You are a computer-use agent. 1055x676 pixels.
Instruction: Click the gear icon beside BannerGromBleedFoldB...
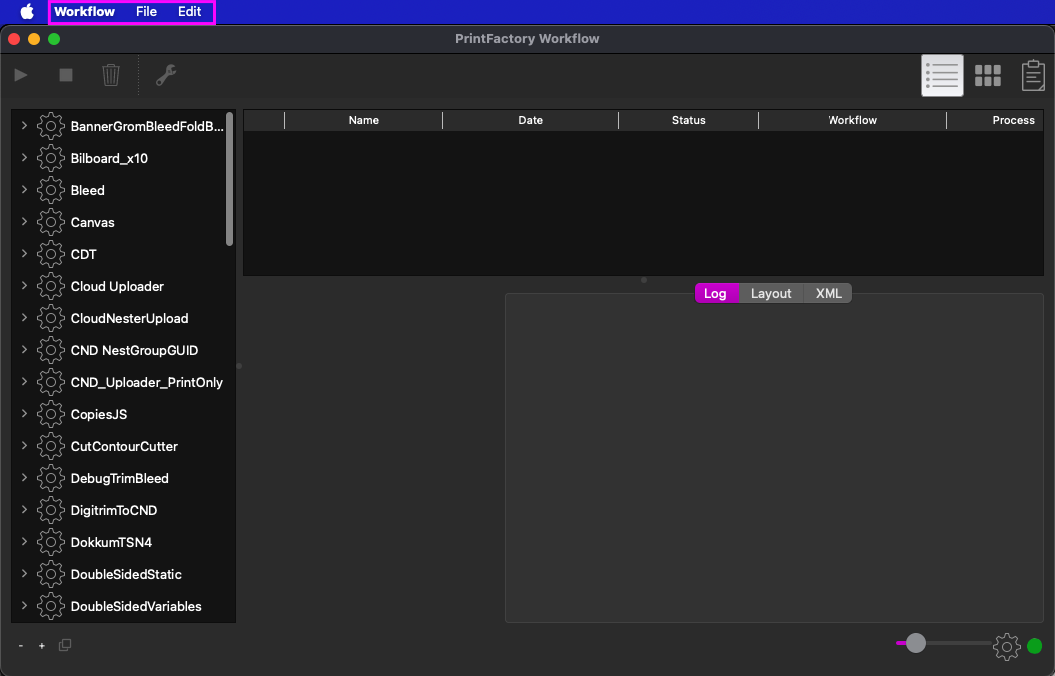(50, 126)
